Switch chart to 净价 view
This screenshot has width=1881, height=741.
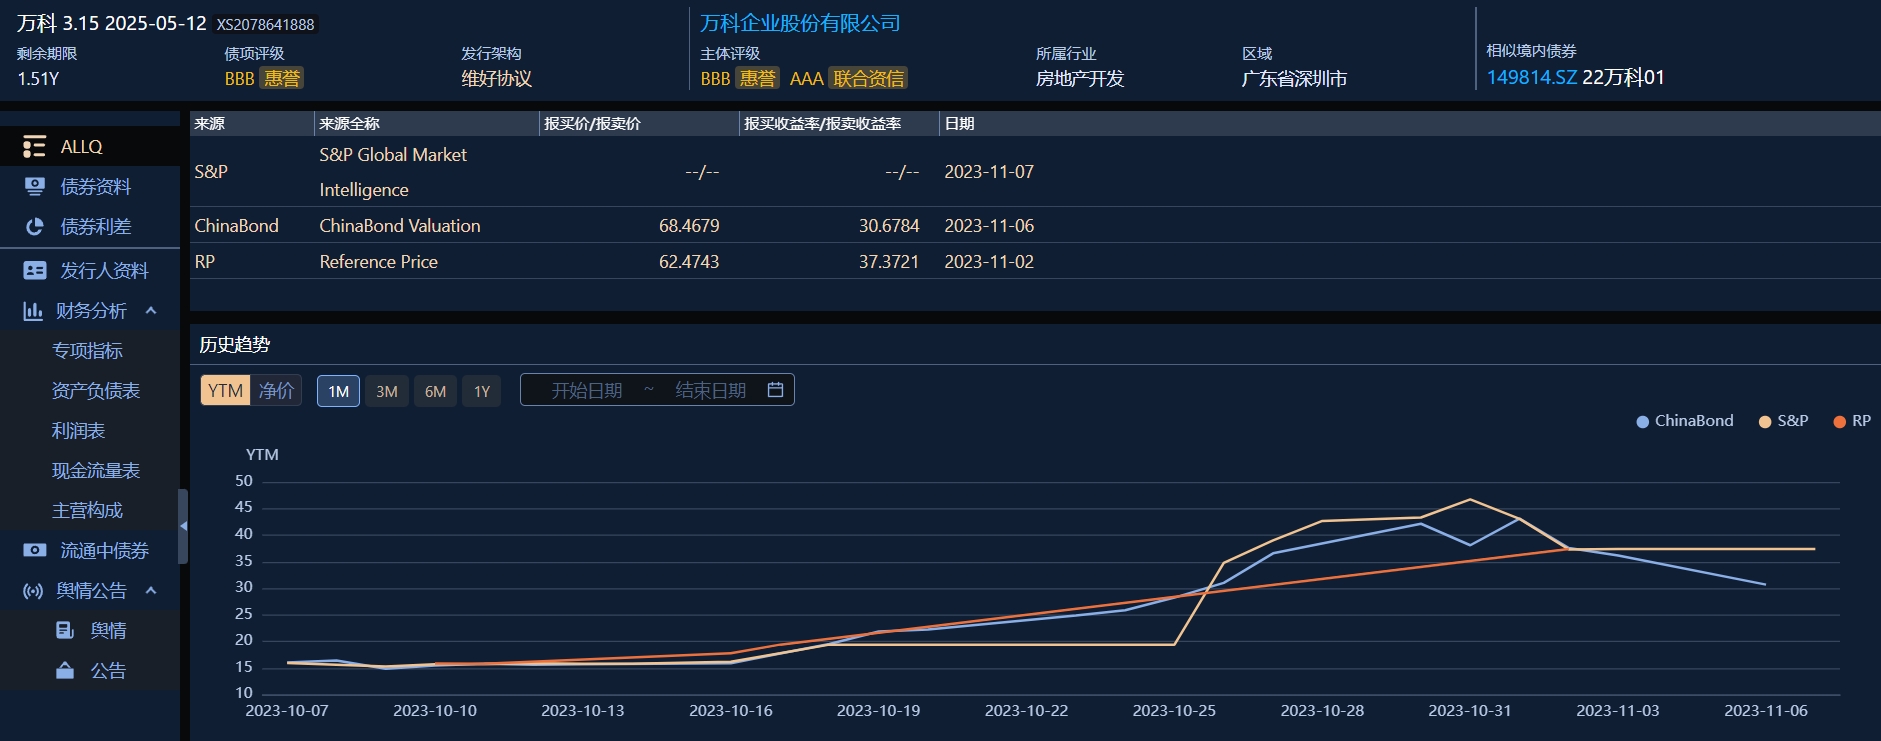click(276, 391)
